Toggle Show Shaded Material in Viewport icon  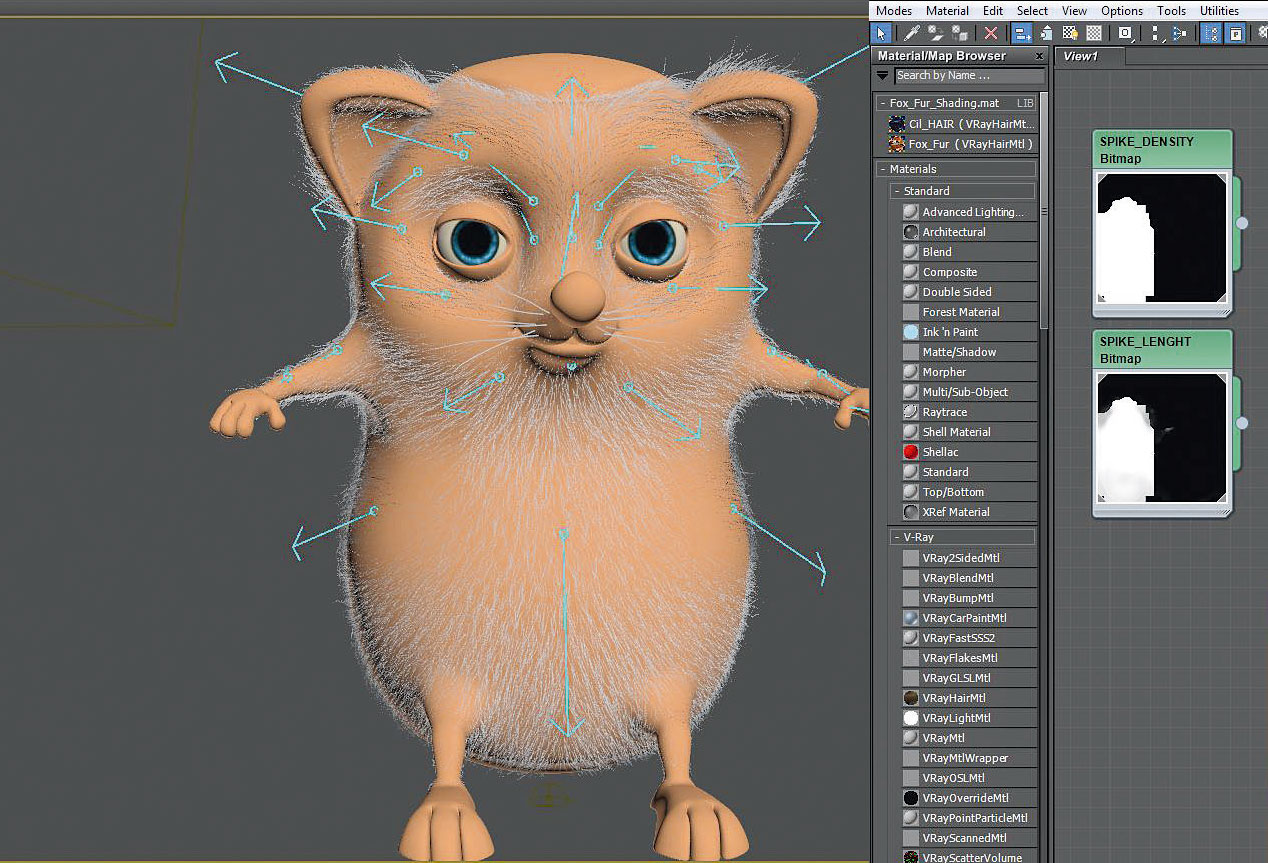pos(1071,33)
